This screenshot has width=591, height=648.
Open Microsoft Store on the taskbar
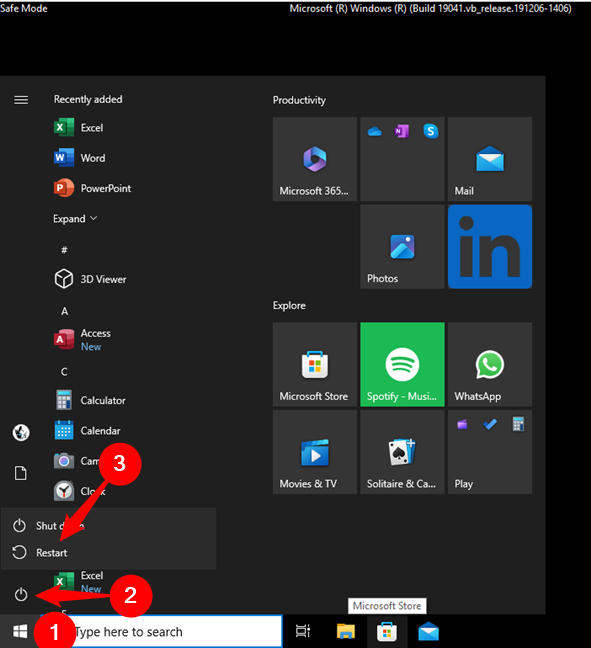pos(387,631)
